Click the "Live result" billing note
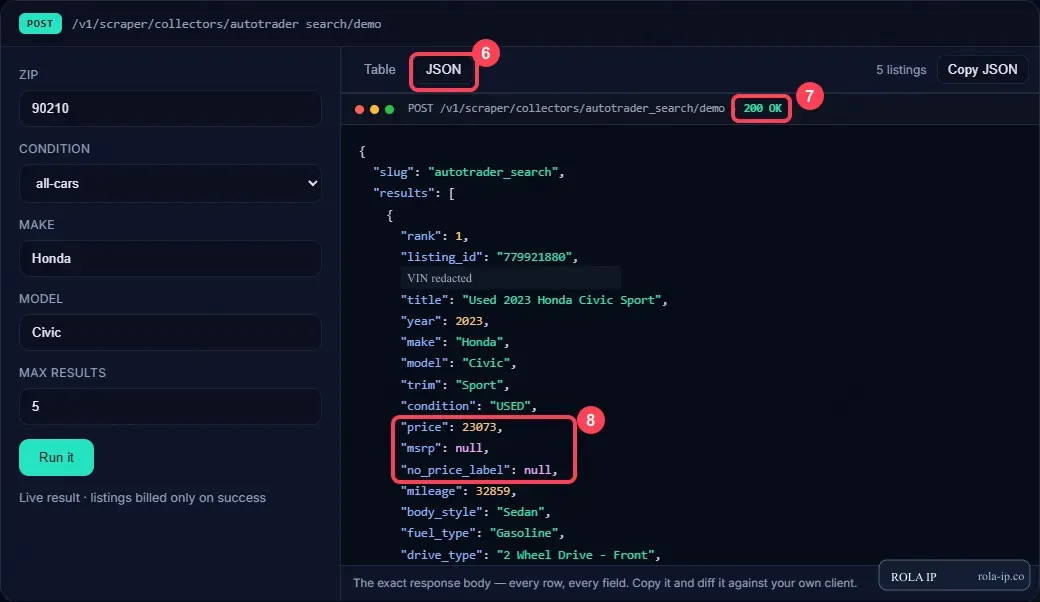Image resolution: width=1040 pixels, height=602 pixels. [142, 498]
